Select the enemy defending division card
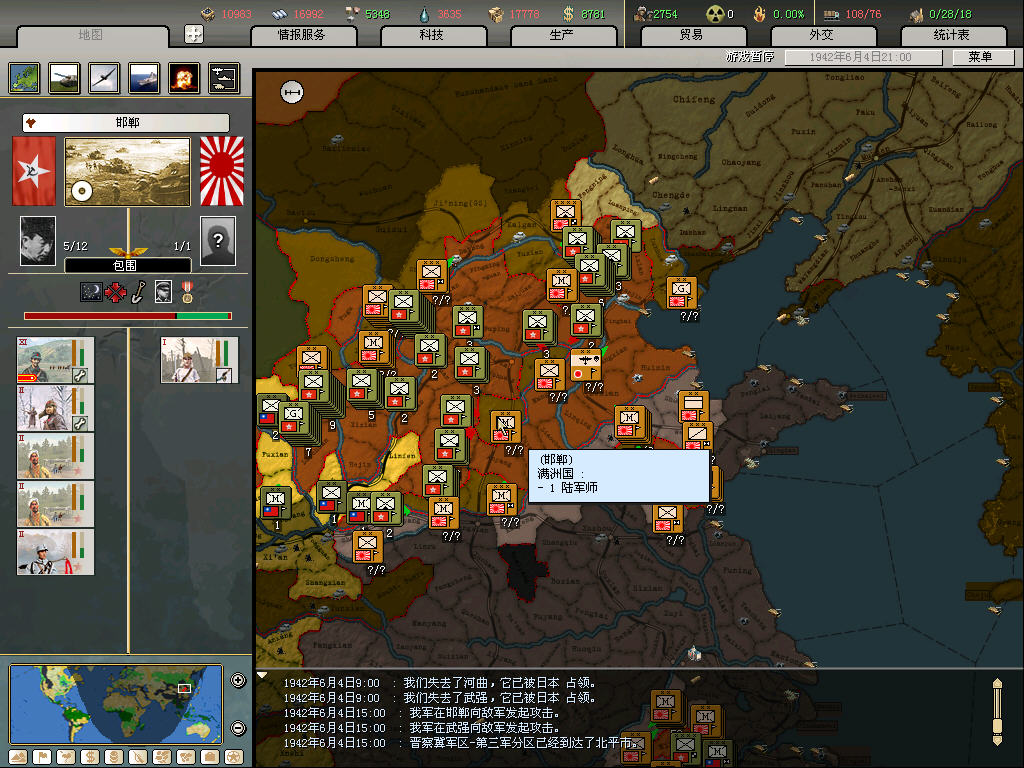The width and height of the screenshot is (1024, 768). [x=199, y=360]
